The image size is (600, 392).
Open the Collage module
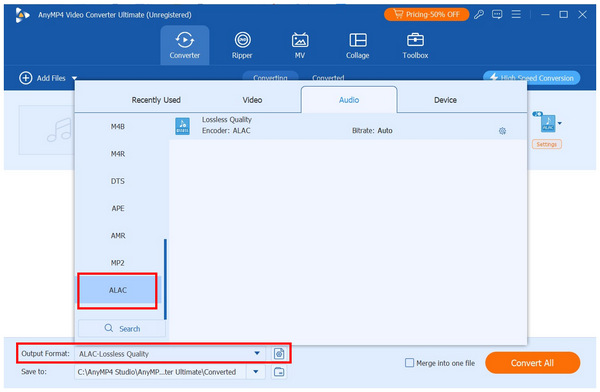(357, 45)
